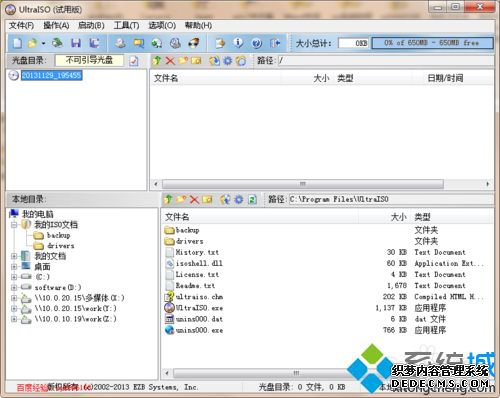This screenshot has width=500, height=398.
Task: Click local path field C:\Program Files\UltraISO
Action: (x=391, y=199)
